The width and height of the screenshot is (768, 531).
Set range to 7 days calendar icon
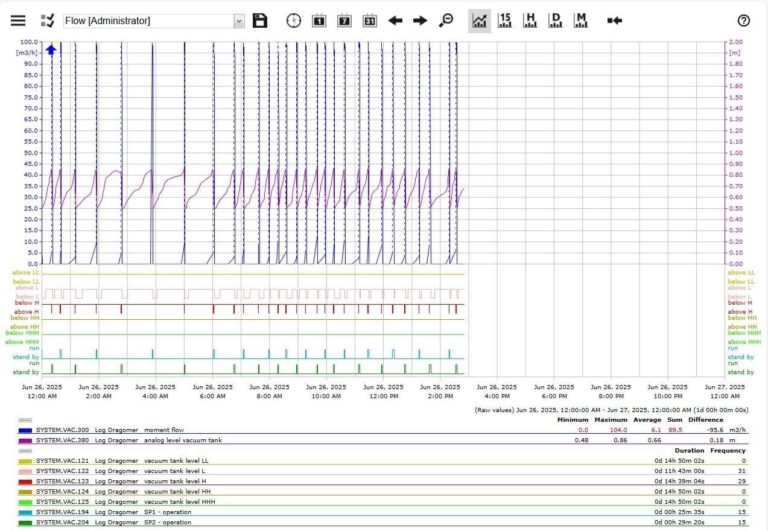[x=344, y=20]
